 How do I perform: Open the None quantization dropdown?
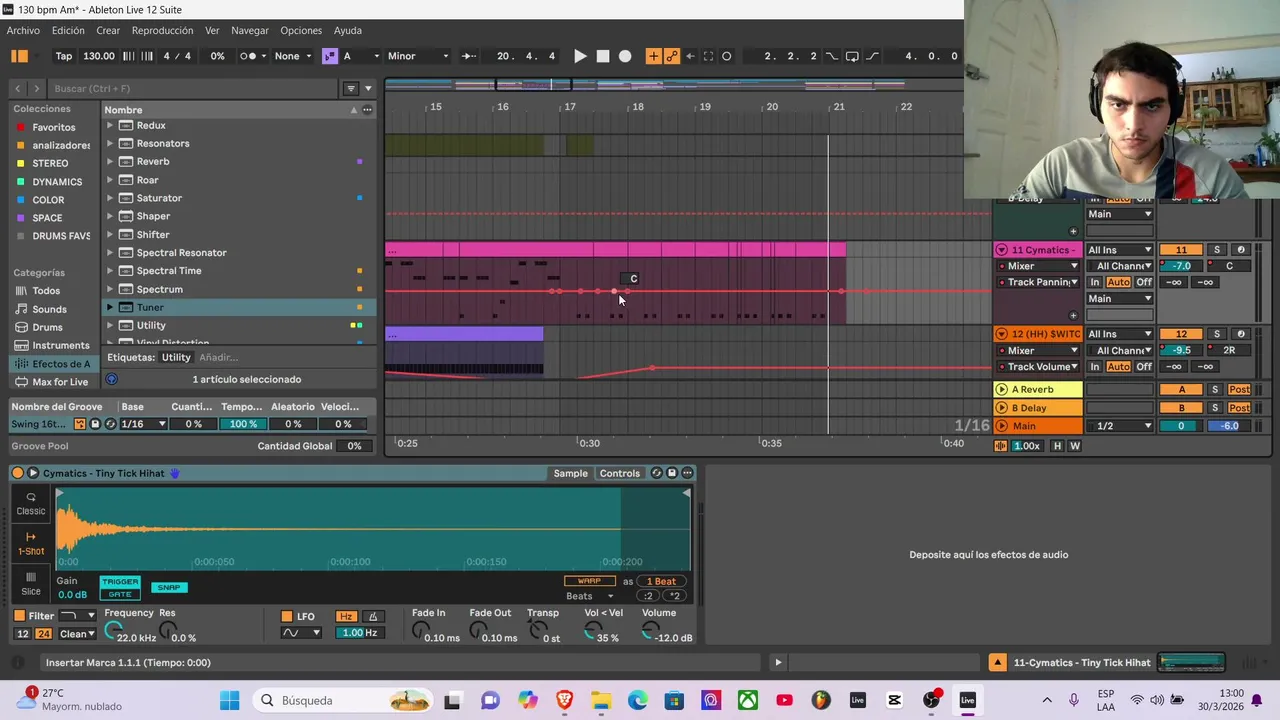(x=292, y=56)
